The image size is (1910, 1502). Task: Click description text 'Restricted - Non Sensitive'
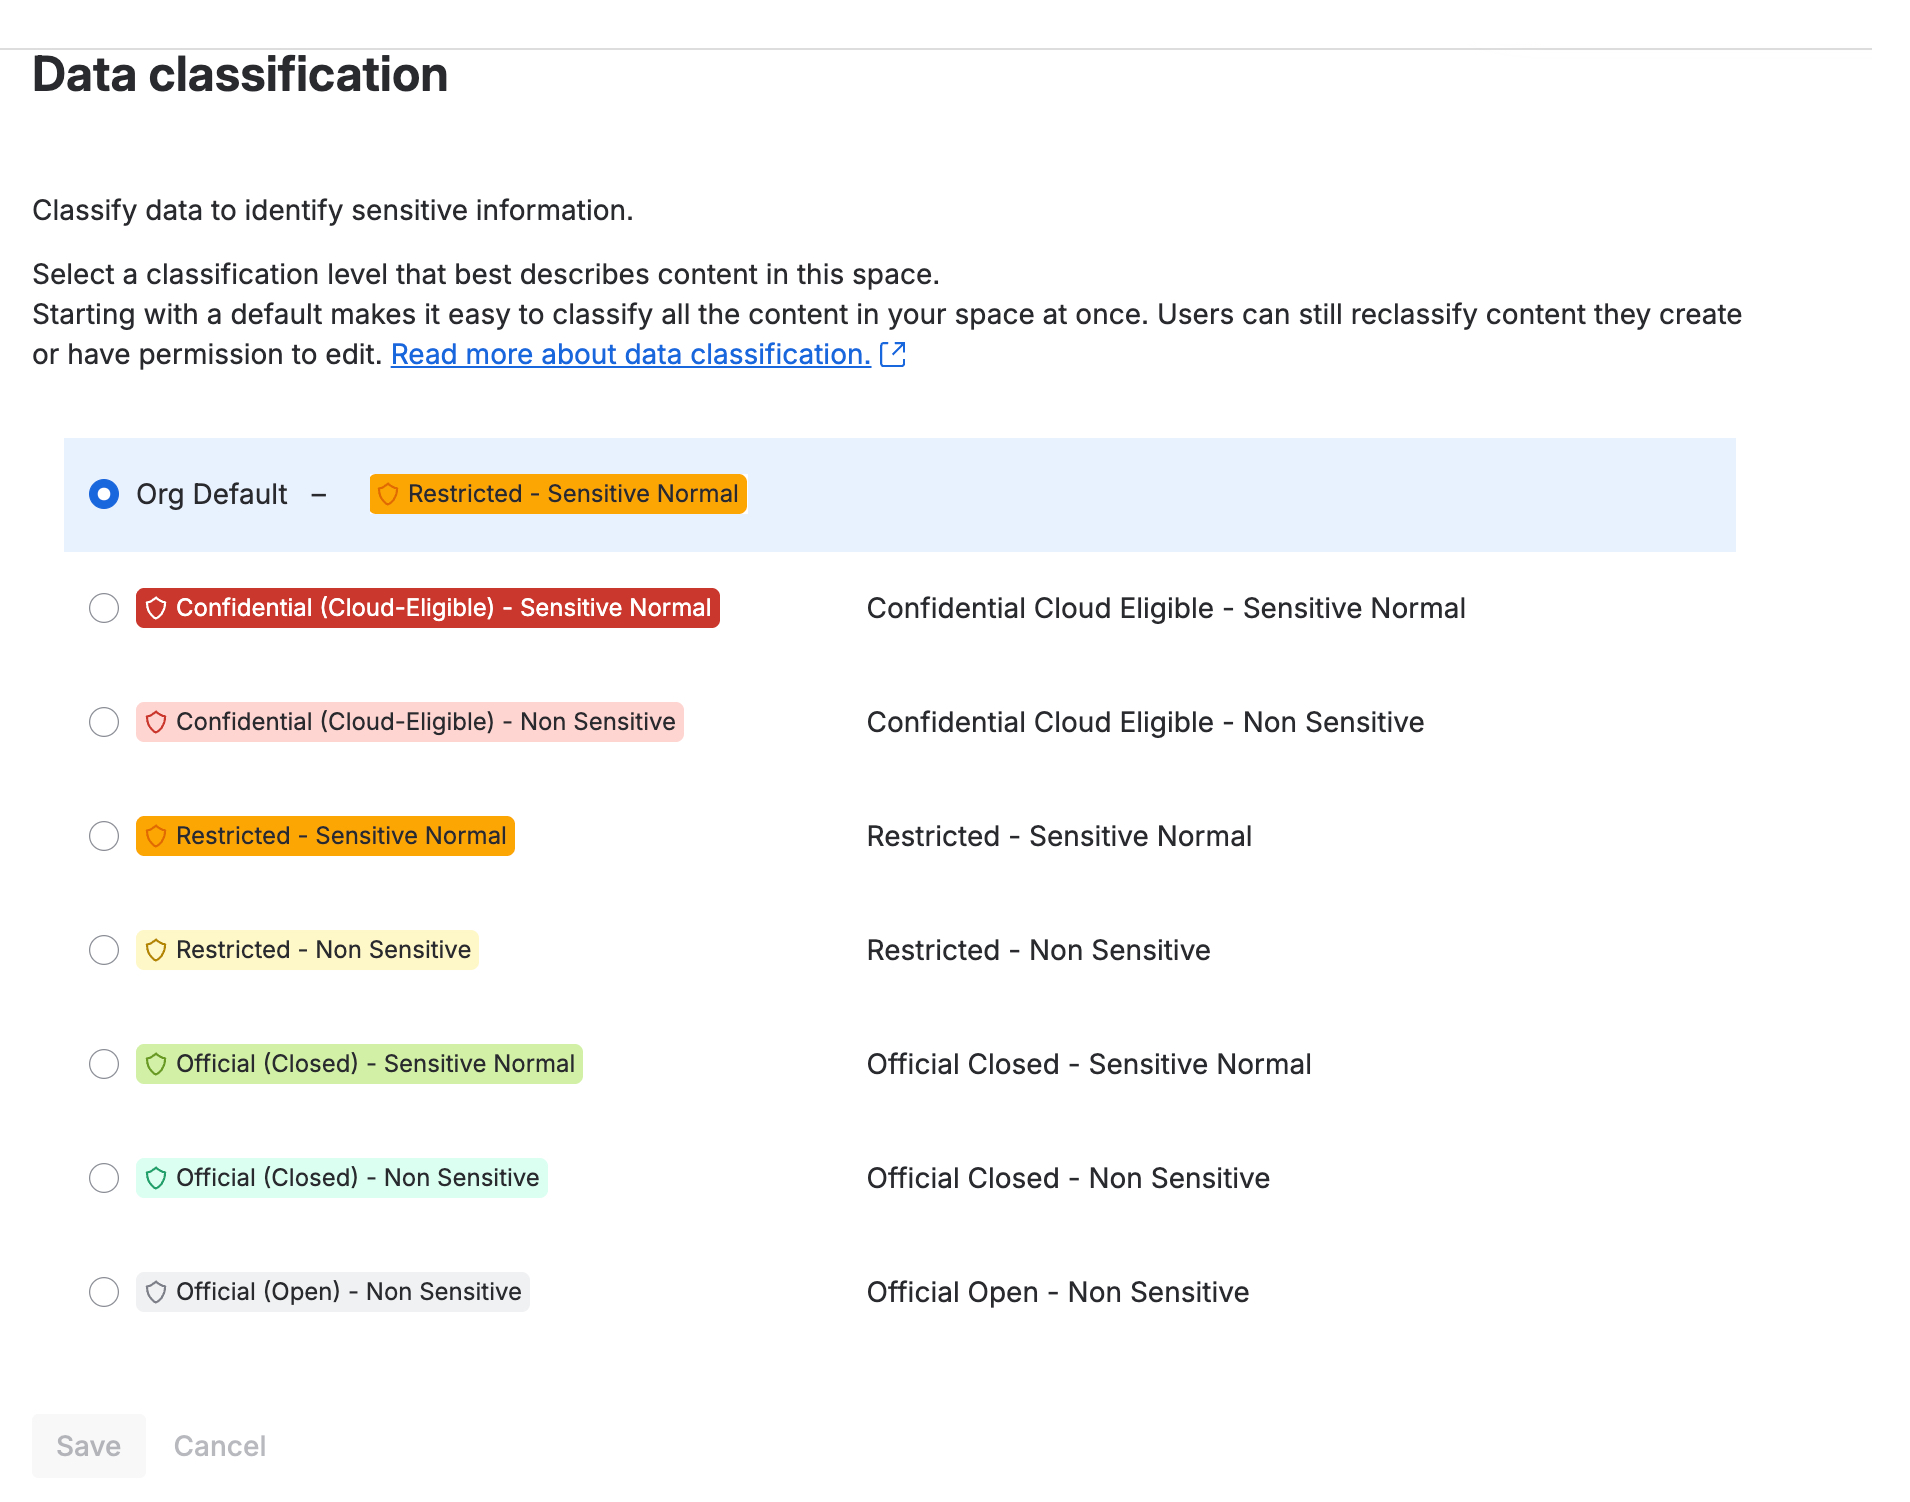1038,950
